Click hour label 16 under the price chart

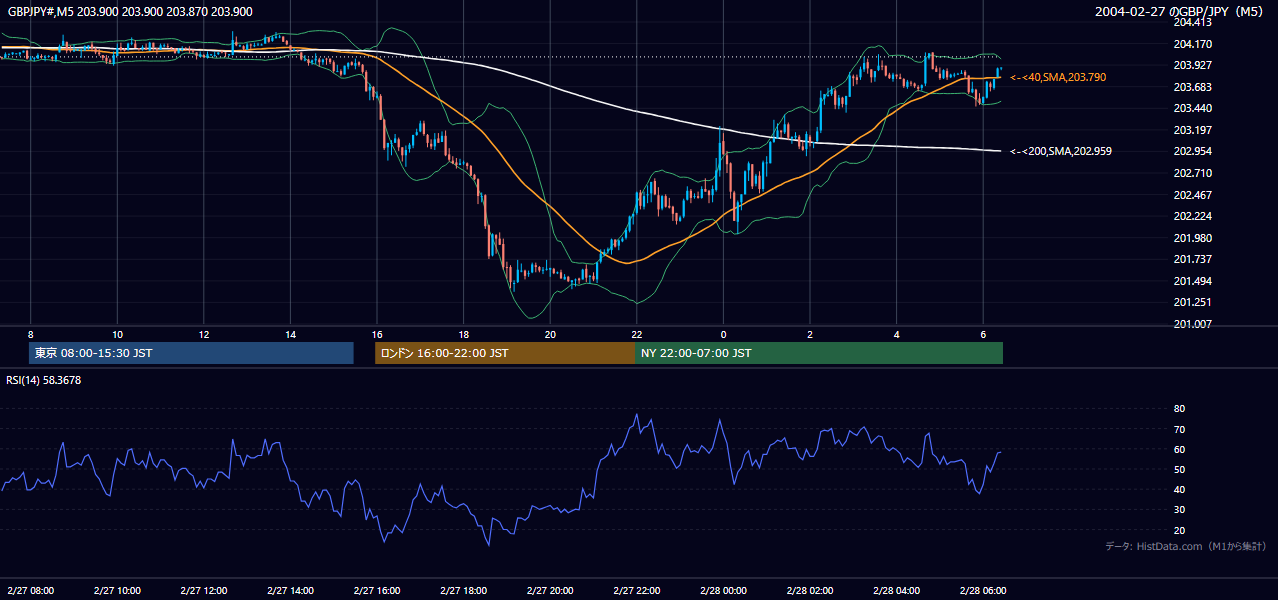pyautogui.click(x=377, y=334)
